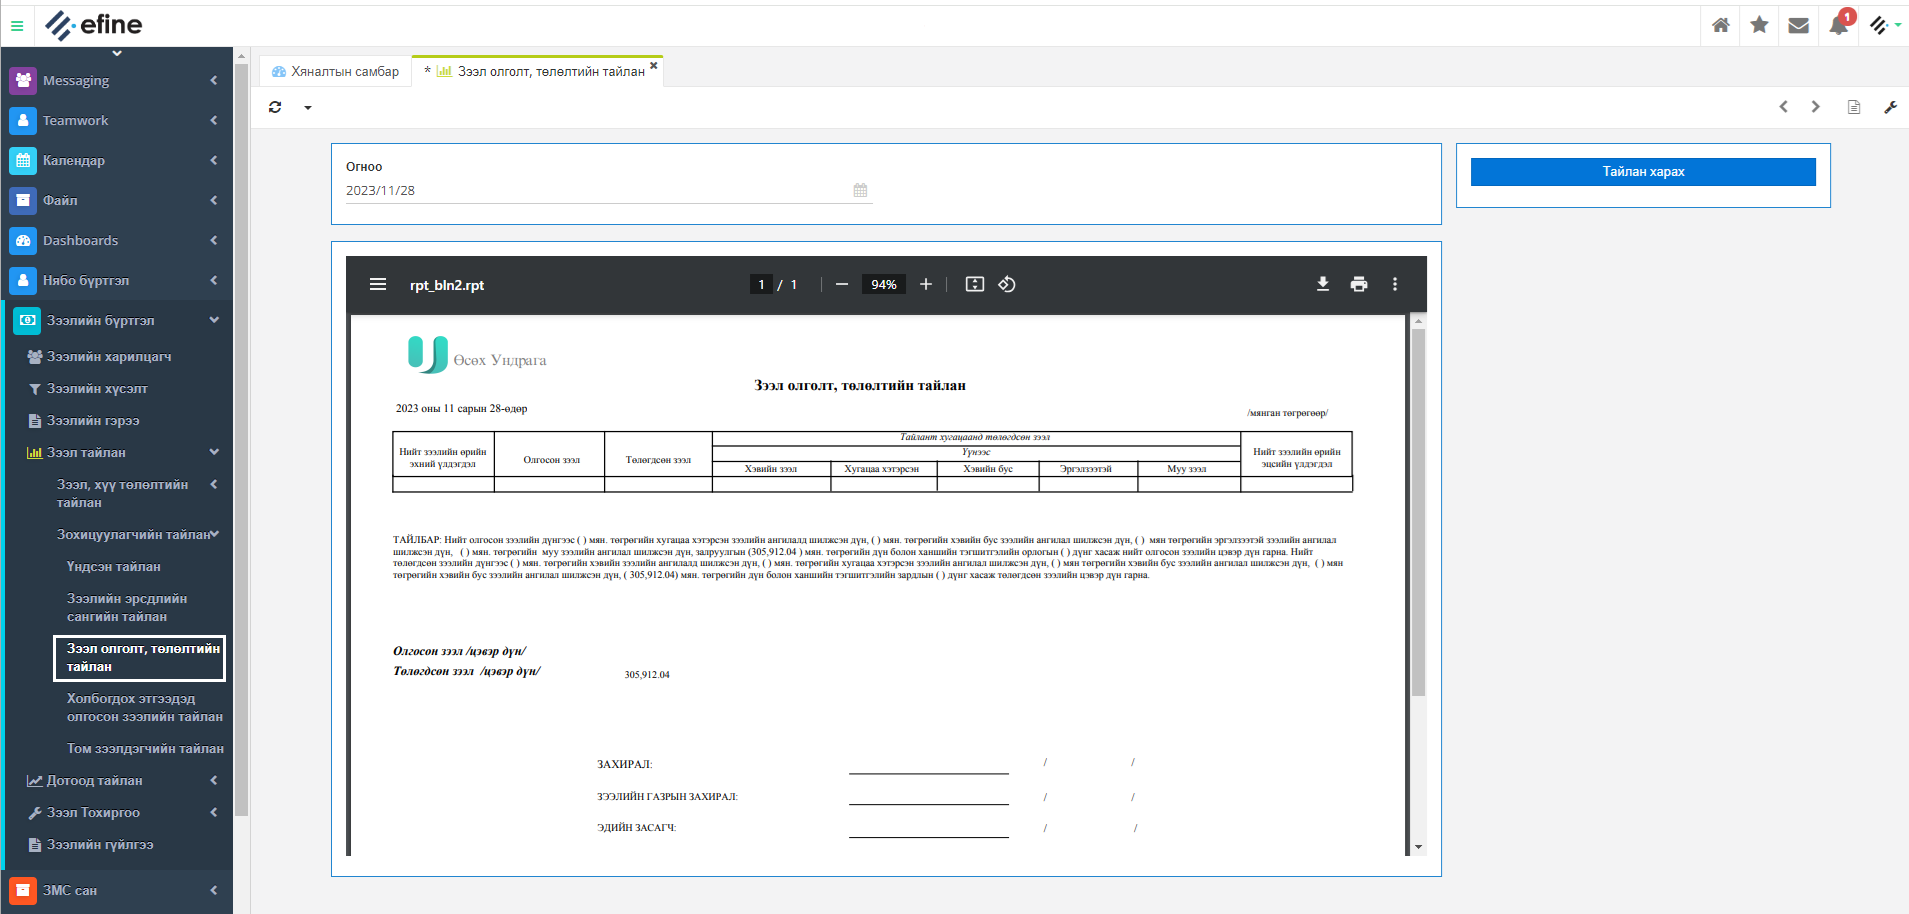
Task: Open Том зээлдэгчийн тайлан item
Action: [145, 748]
